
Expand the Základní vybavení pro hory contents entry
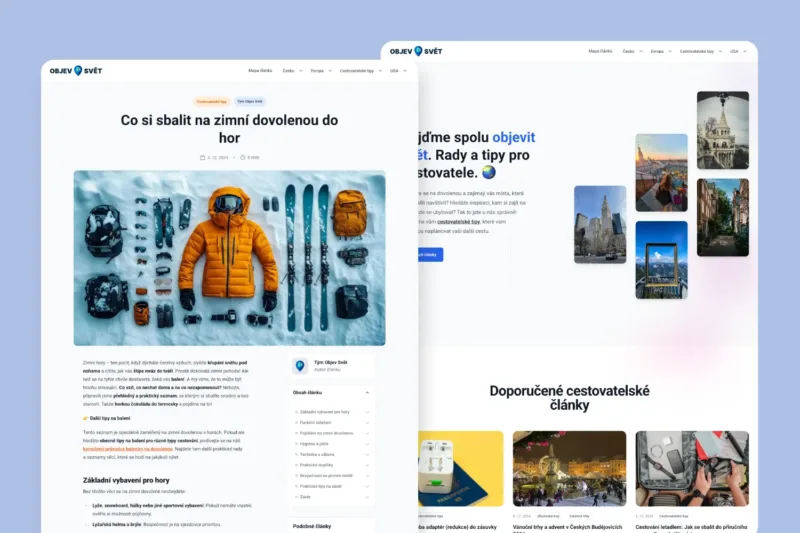click(368, 412)
